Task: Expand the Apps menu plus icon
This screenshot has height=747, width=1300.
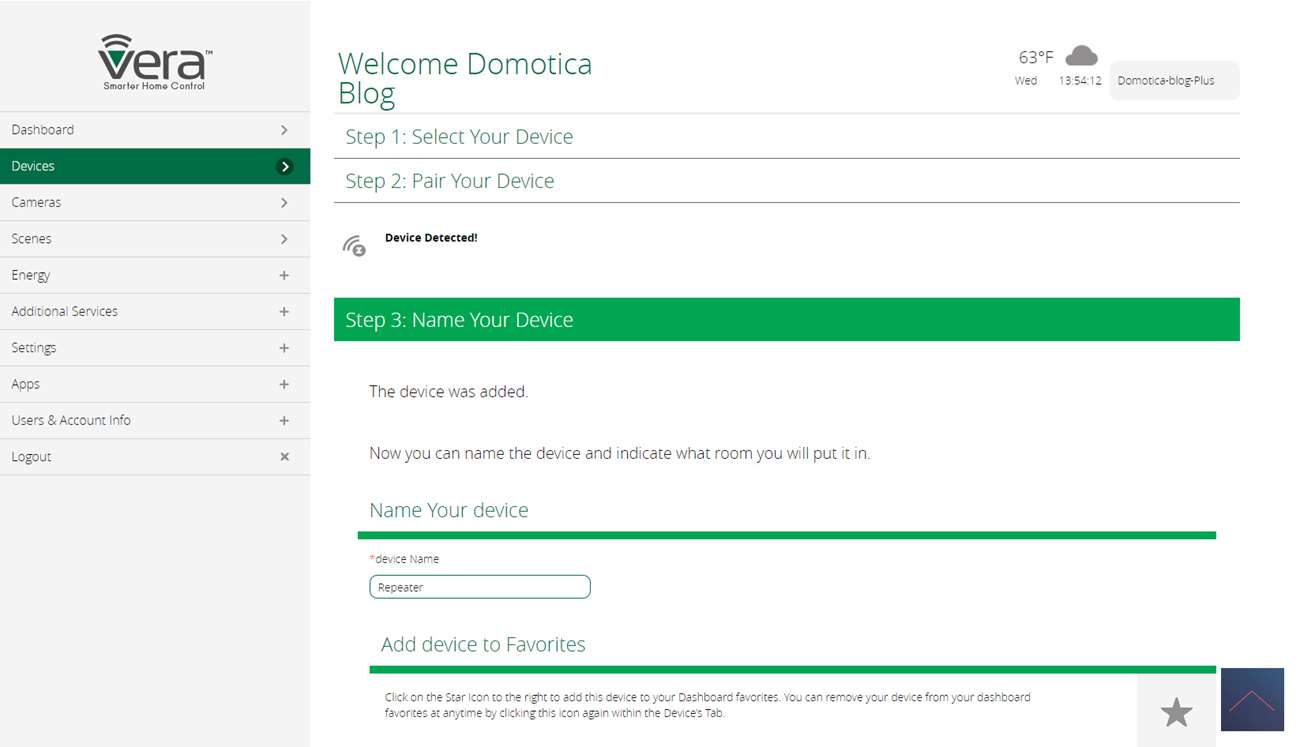Action: tap(284, 384)
